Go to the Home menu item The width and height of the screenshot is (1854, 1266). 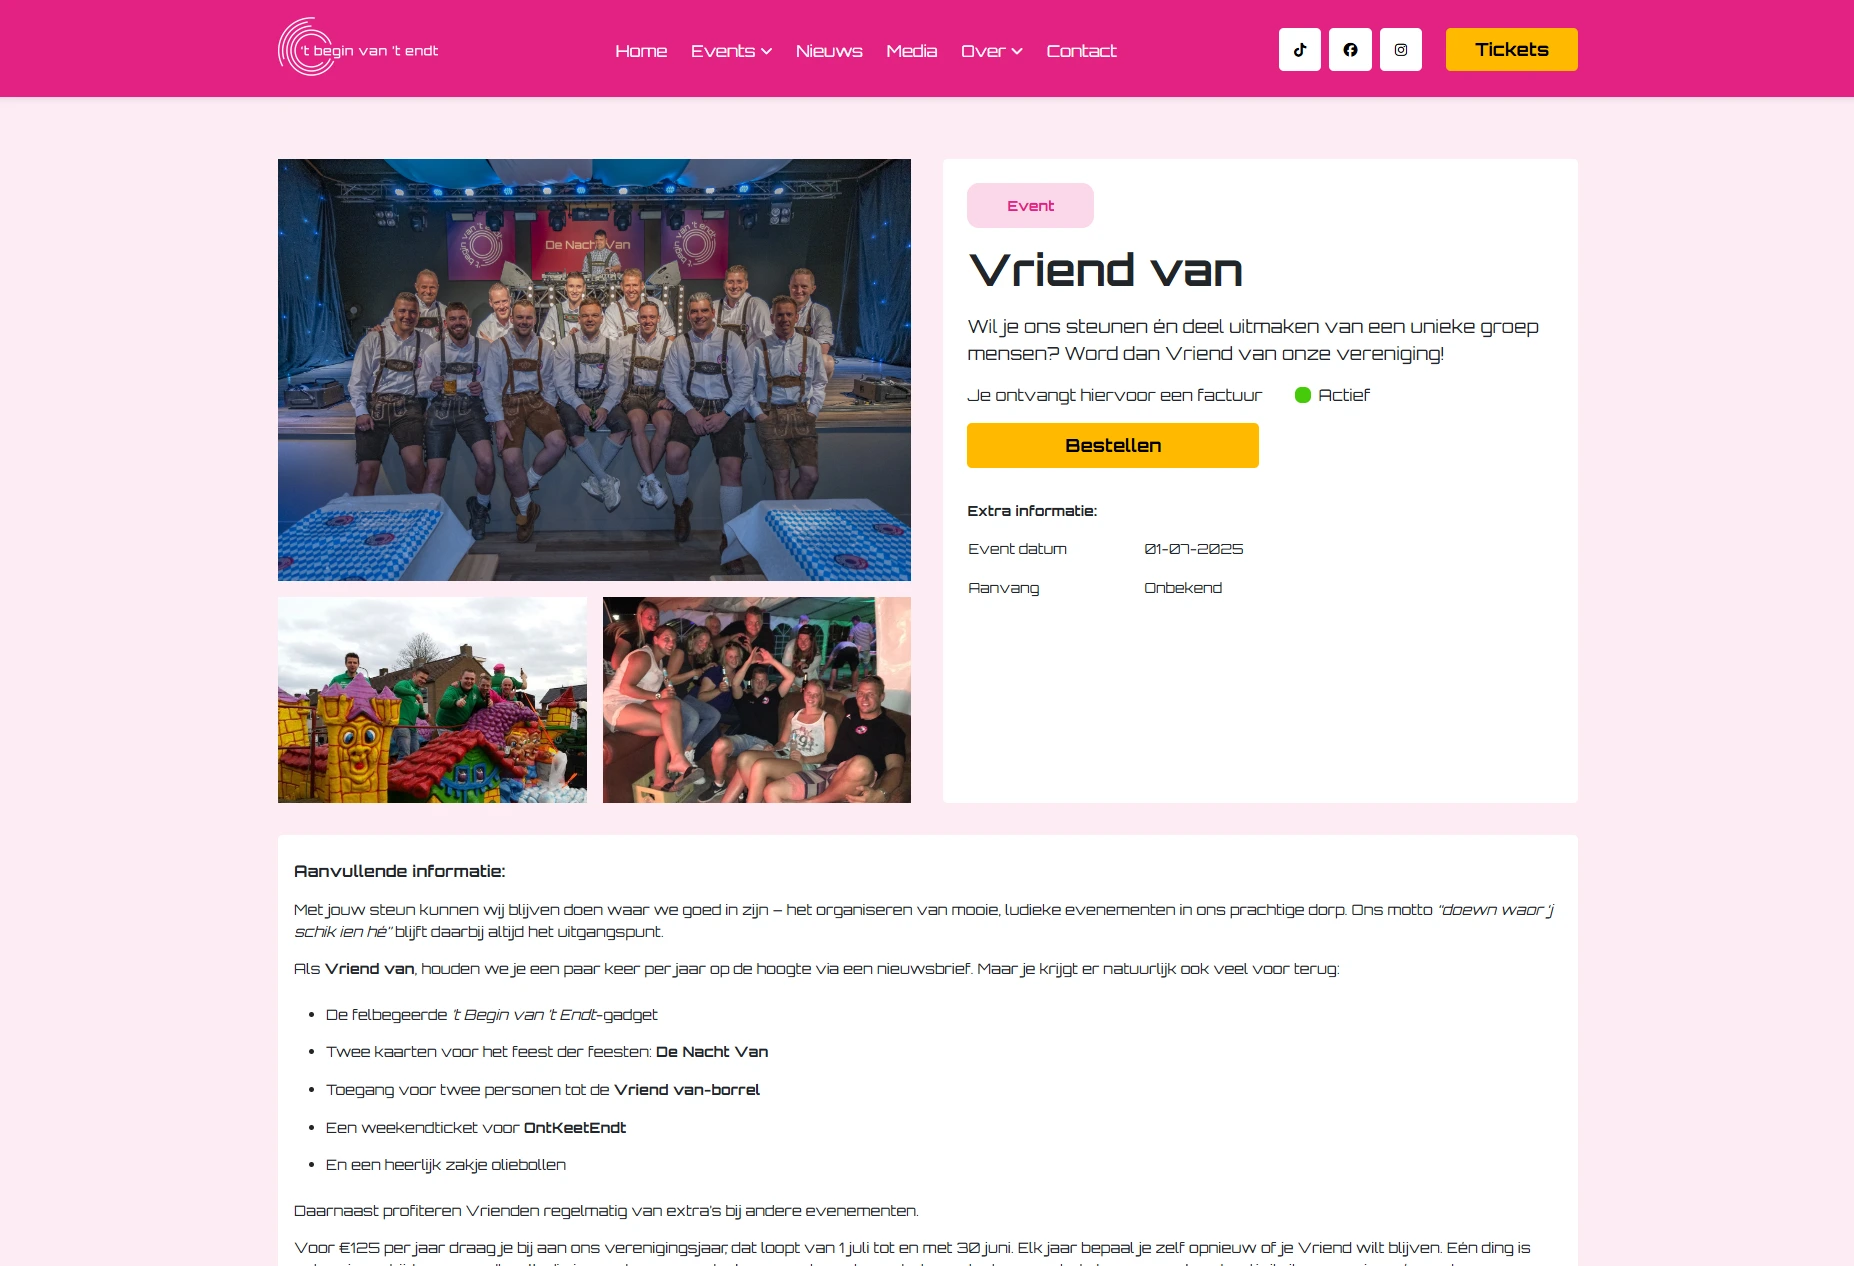(641, 51)
